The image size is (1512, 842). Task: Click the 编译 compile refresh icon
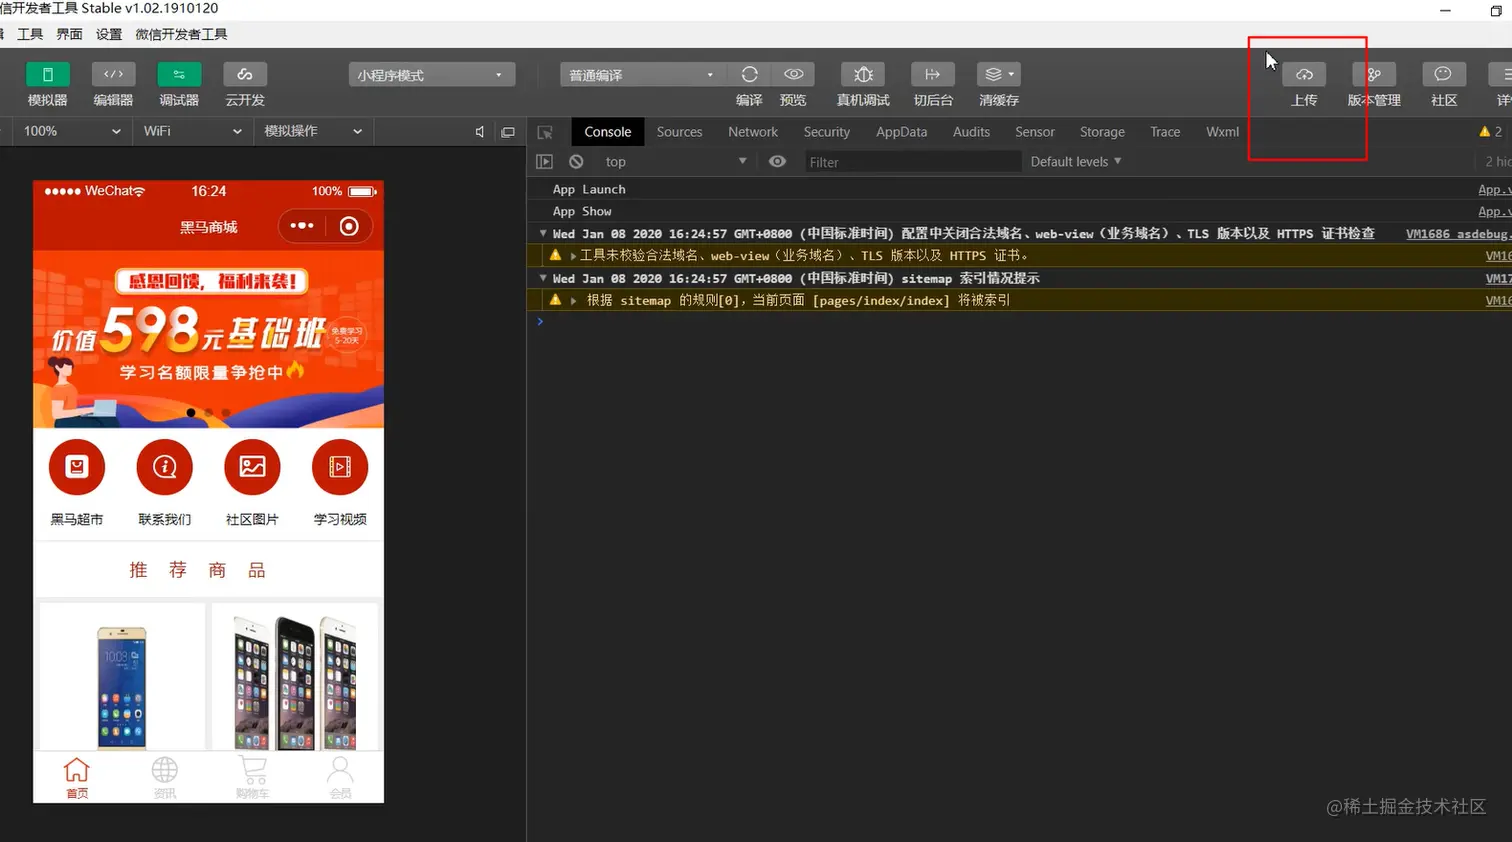pyautogui.click(x=749, y=75)
